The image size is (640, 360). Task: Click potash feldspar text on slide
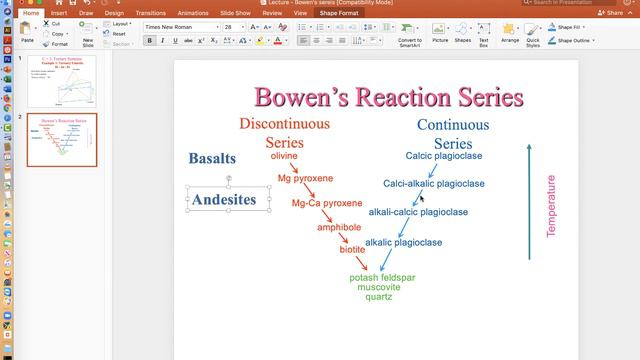[x=382, y=278]
